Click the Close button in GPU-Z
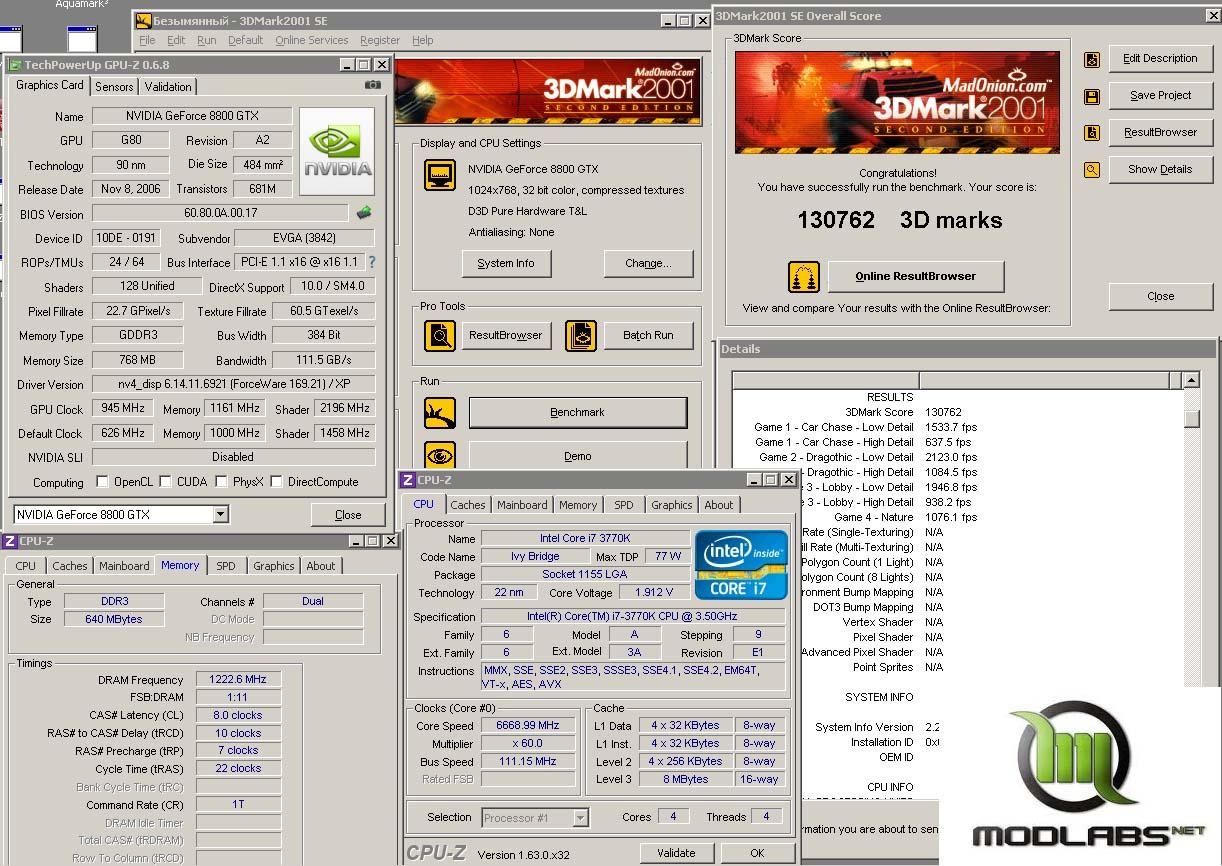 [348, 516]
